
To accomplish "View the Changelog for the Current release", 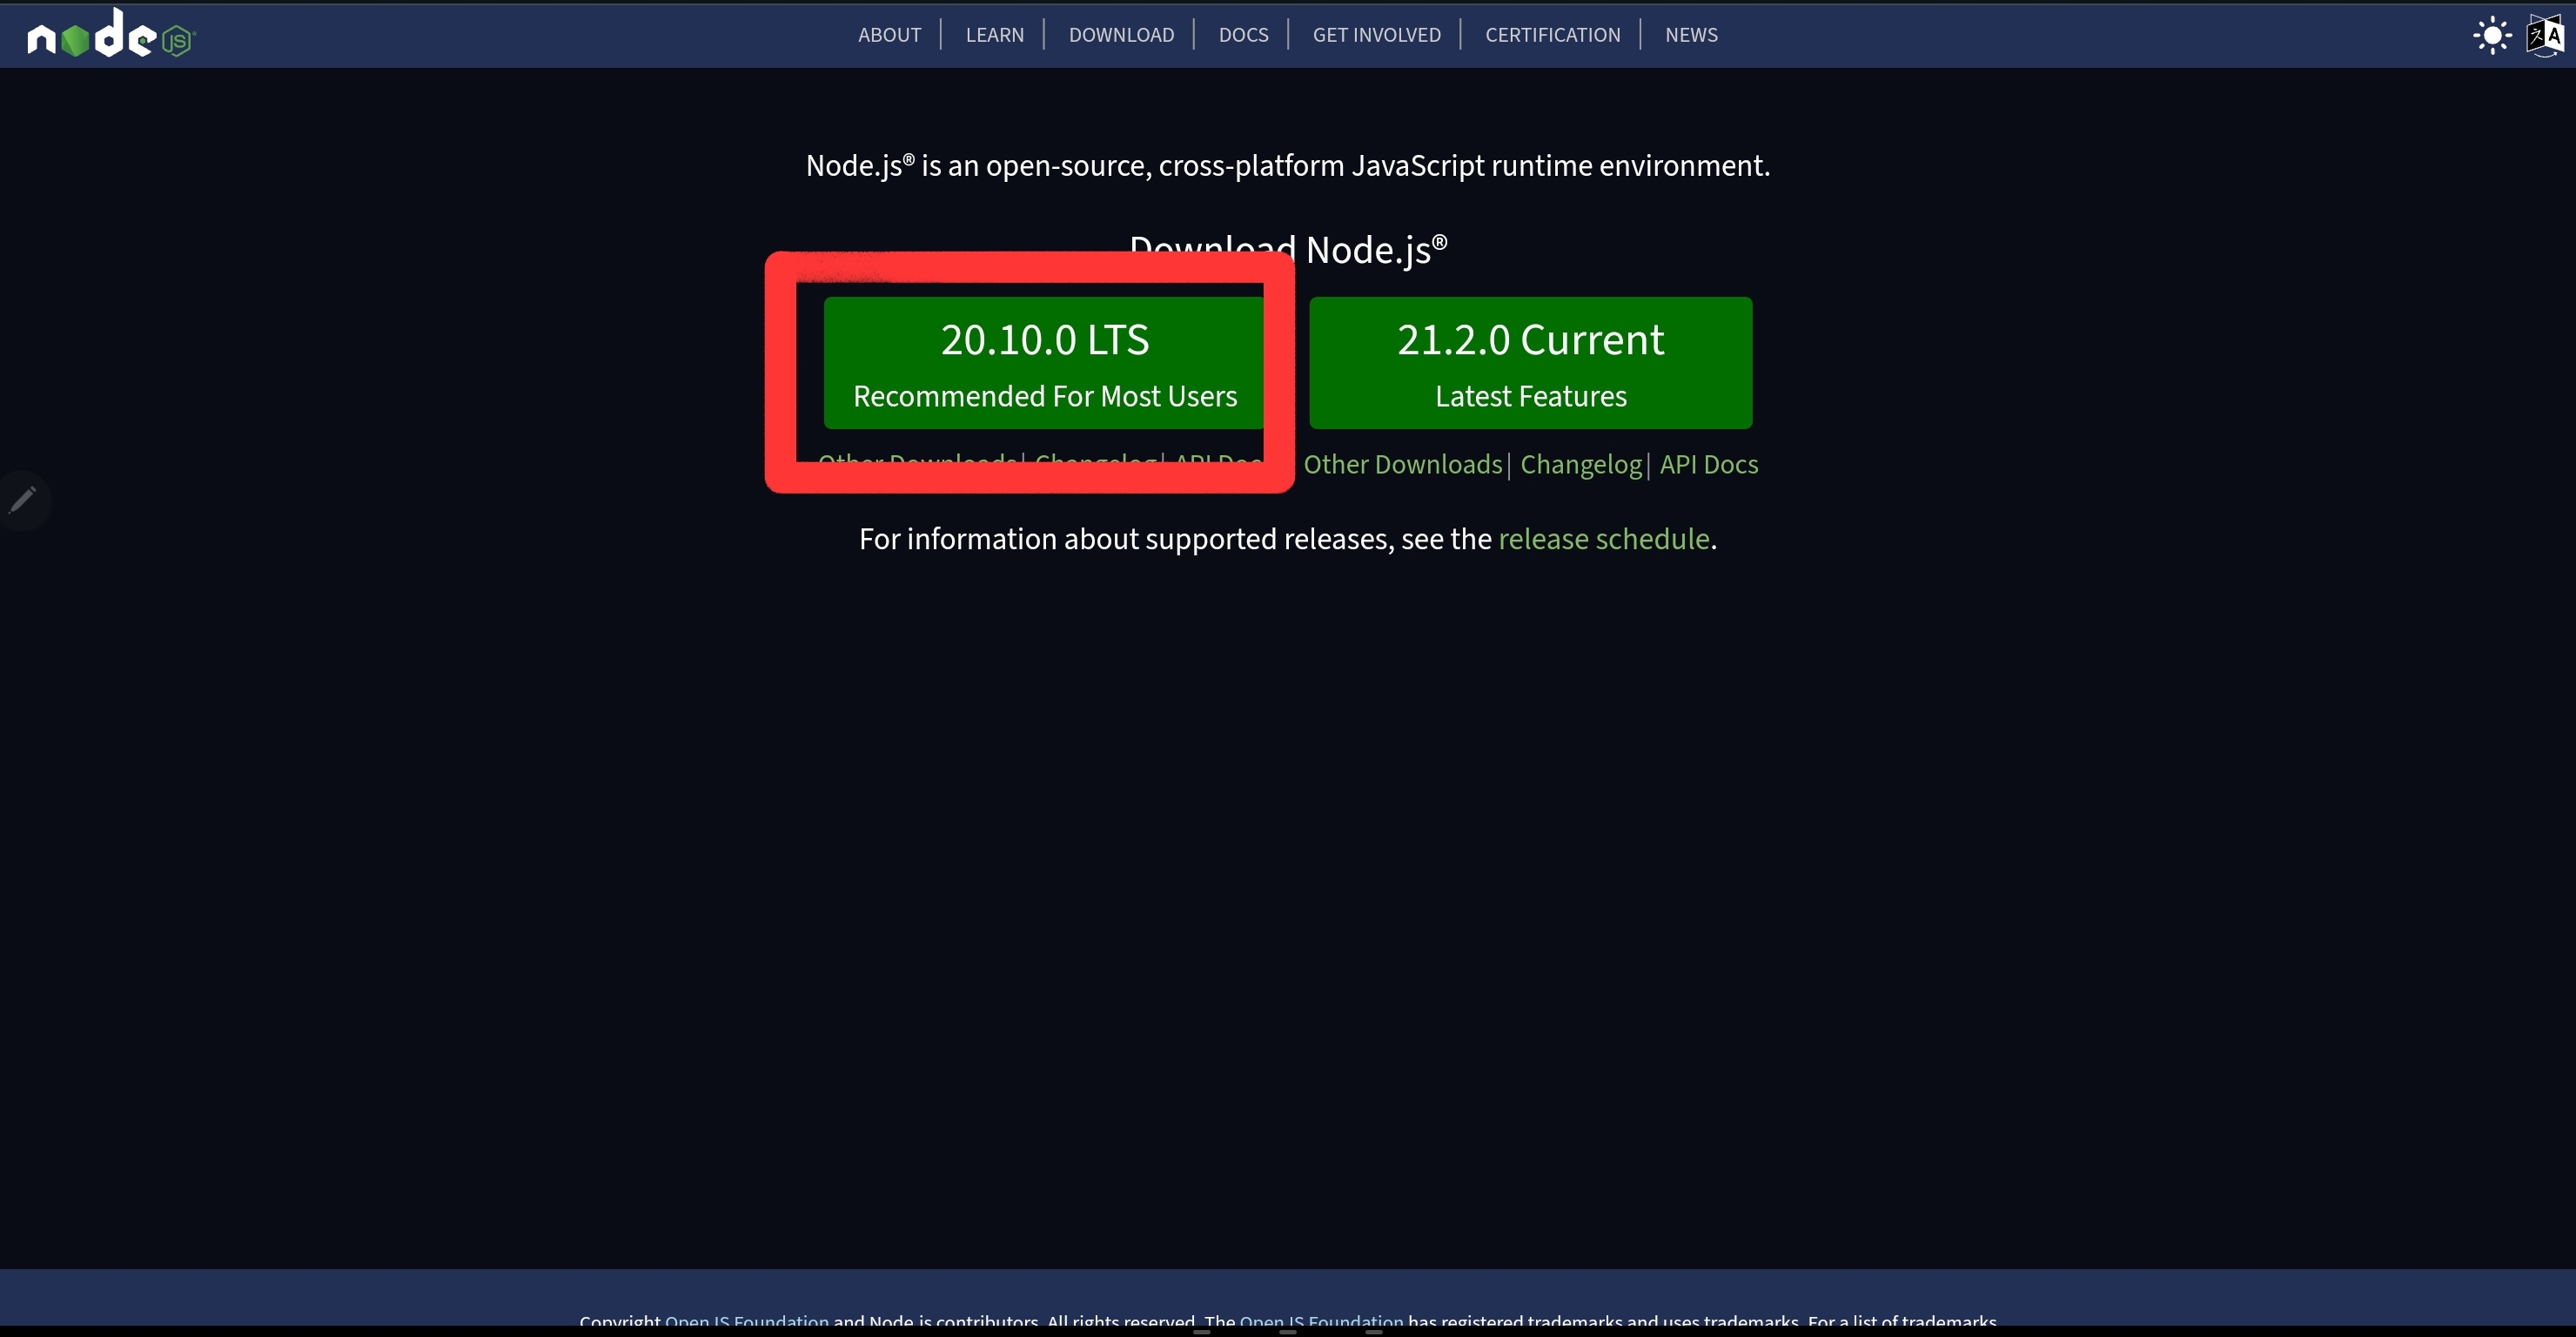I will point(1580,465).
